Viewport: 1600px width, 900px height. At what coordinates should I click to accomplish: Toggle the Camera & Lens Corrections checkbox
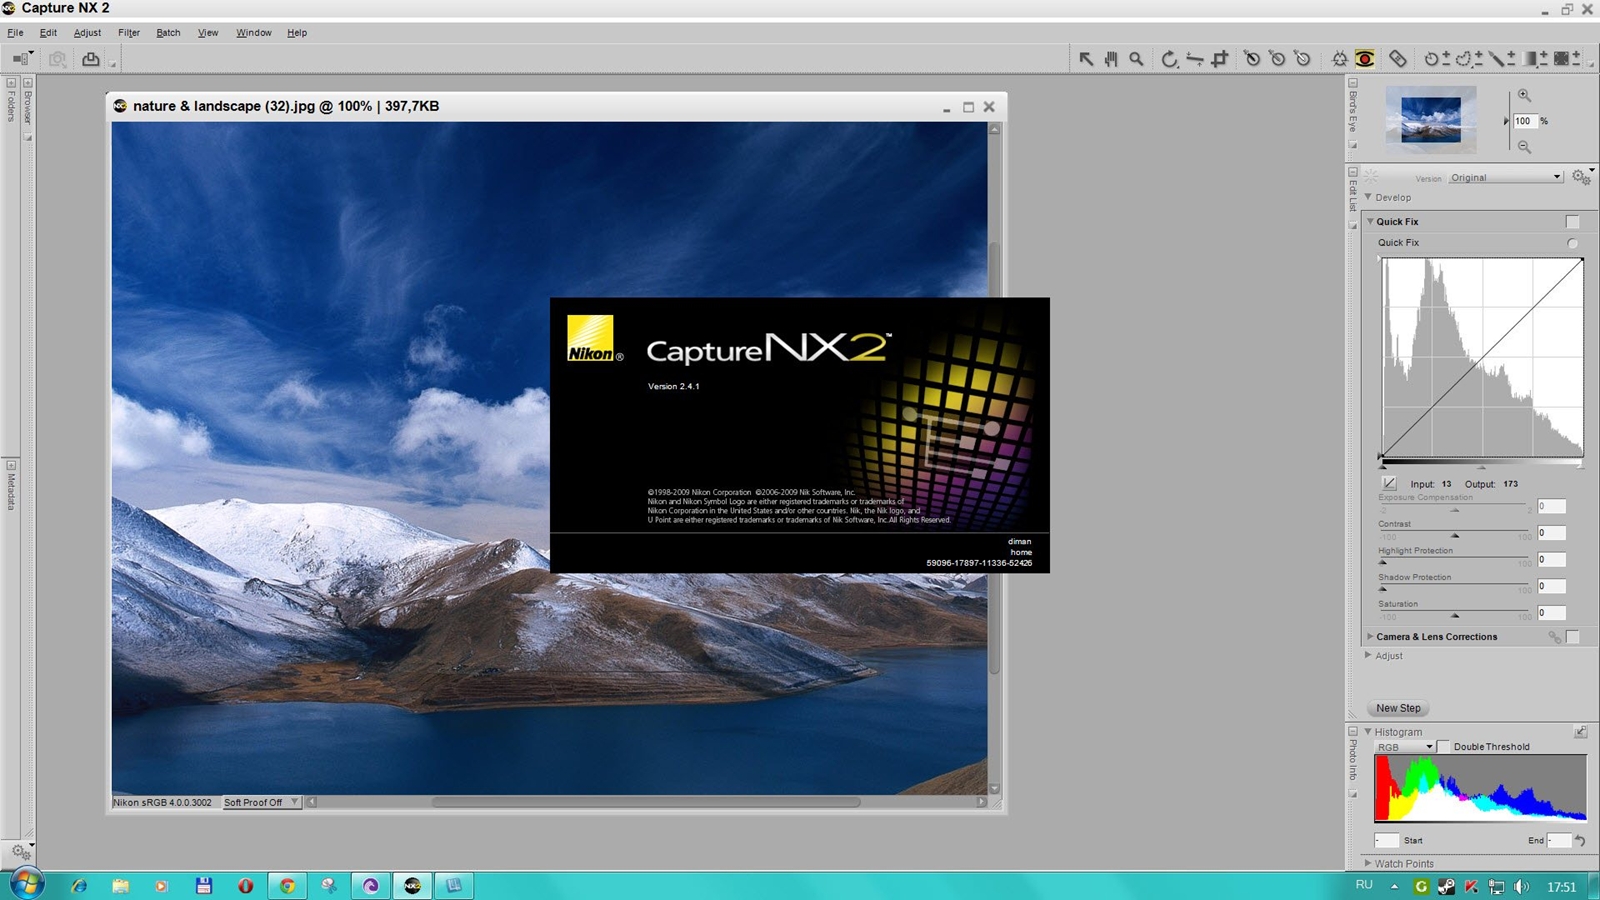1572,637
